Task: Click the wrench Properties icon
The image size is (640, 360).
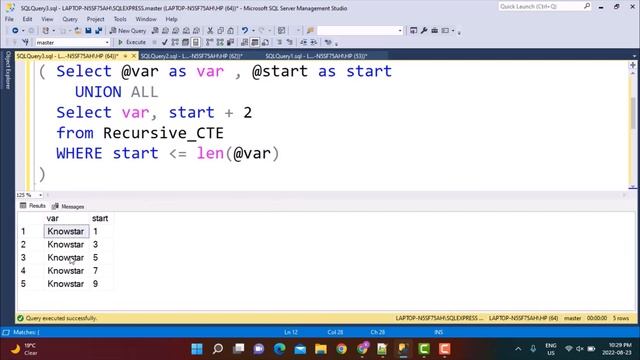Action: pyautogui.click(x=424, y=31)
